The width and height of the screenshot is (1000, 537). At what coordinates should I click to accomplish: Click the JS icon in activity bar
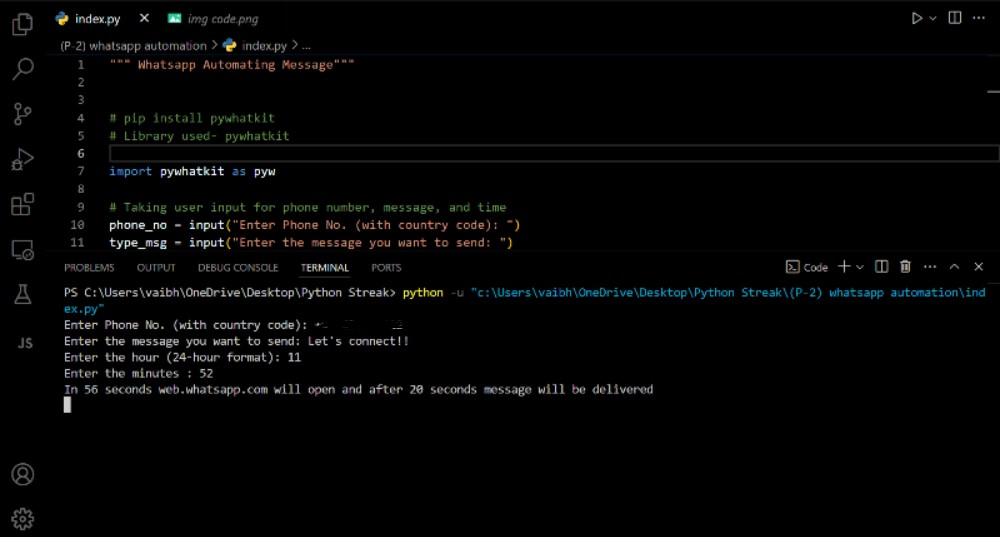[25, 344]
